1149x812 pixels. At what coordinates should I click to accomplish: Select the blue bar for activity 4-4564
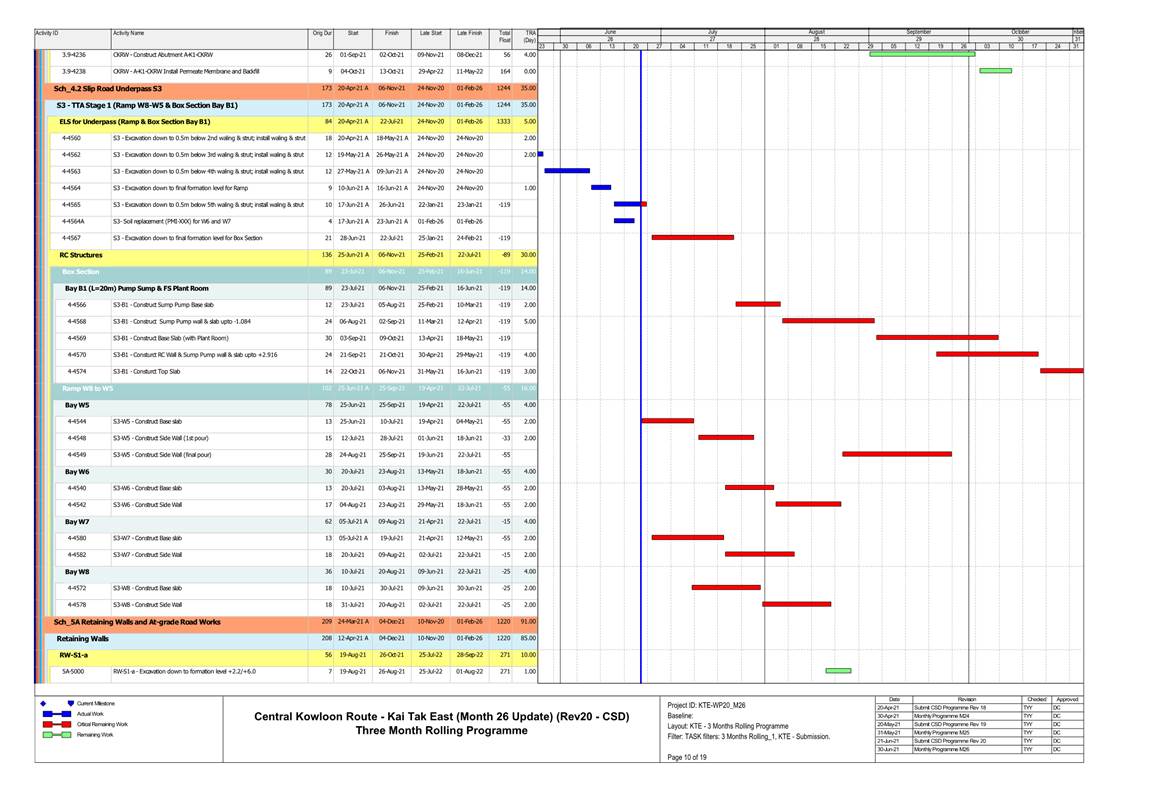click(601, 188)
